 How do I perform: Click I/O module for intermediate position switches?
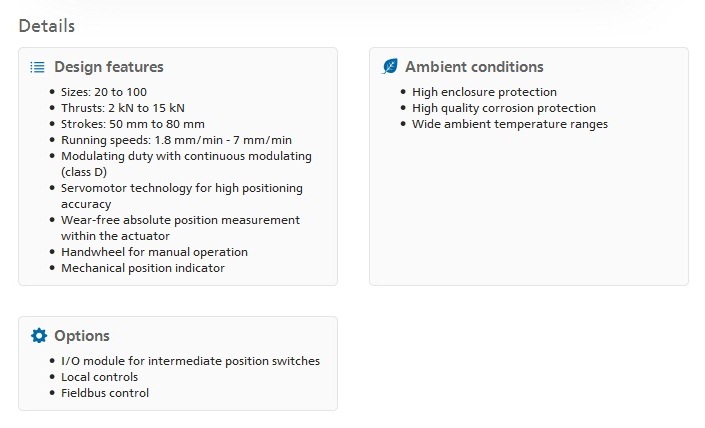click(x=190, y=361)
